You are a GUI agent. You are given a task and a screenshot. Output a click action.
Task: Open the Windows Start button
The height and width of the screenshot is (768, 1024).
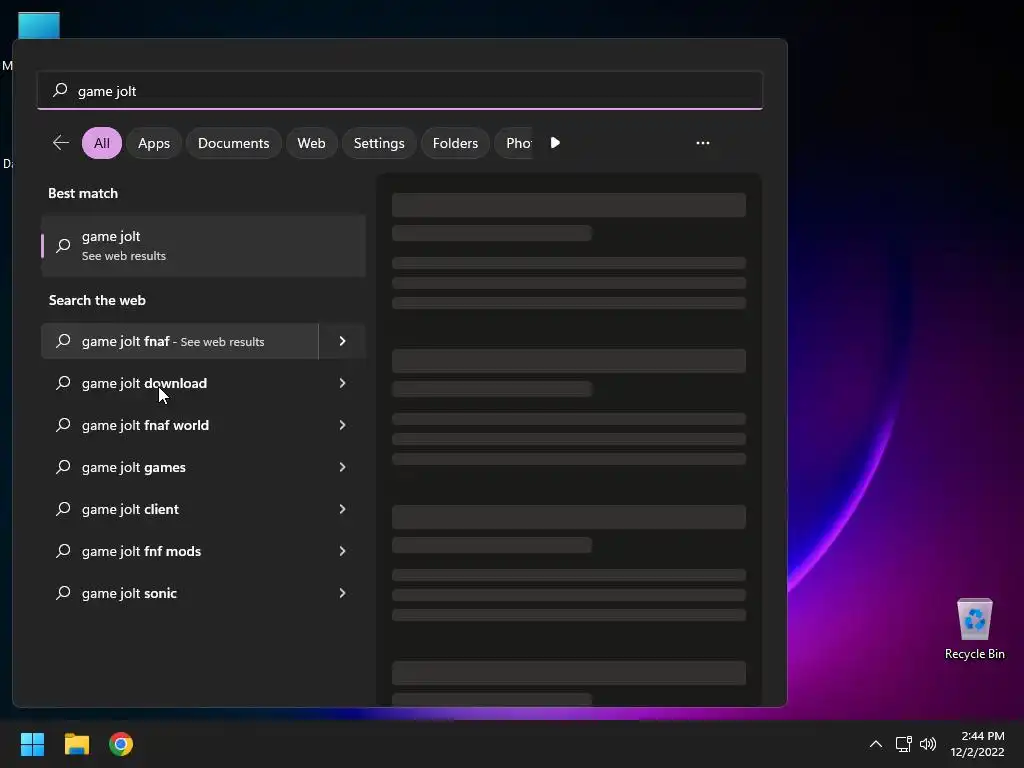click(x=32, y=744)
